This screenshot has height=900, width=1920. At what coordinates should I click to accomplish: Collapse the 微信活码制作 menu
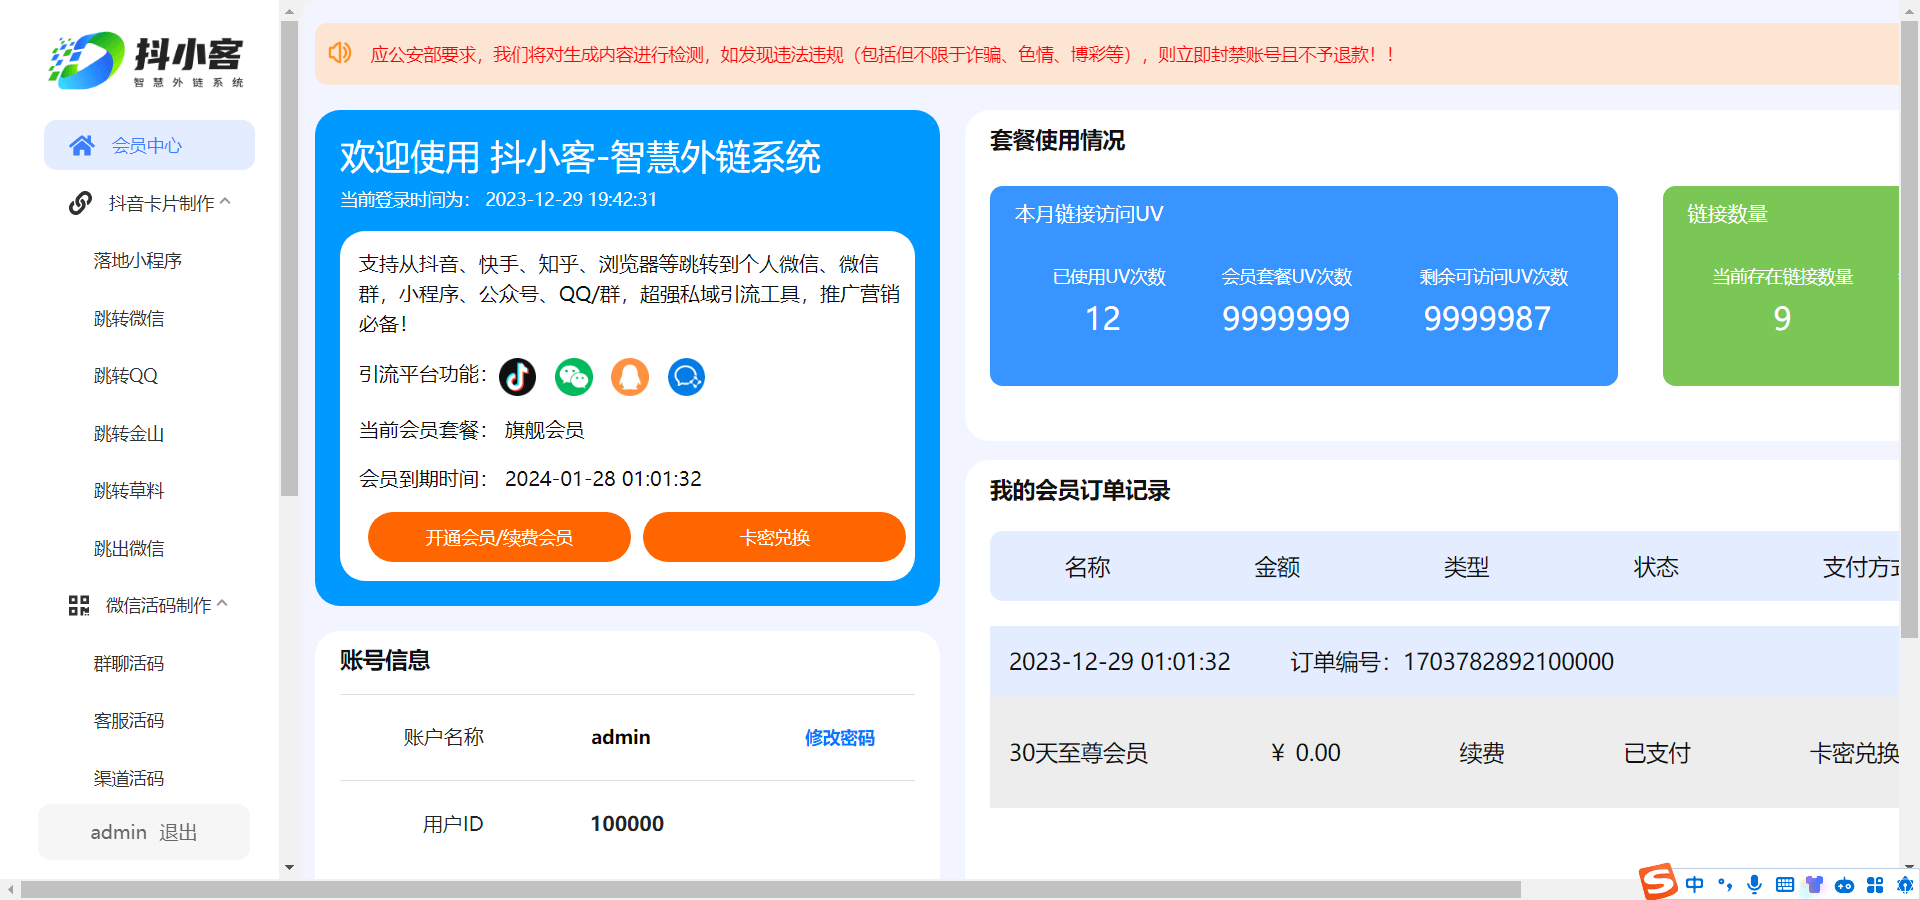click(x=226, y=604)
